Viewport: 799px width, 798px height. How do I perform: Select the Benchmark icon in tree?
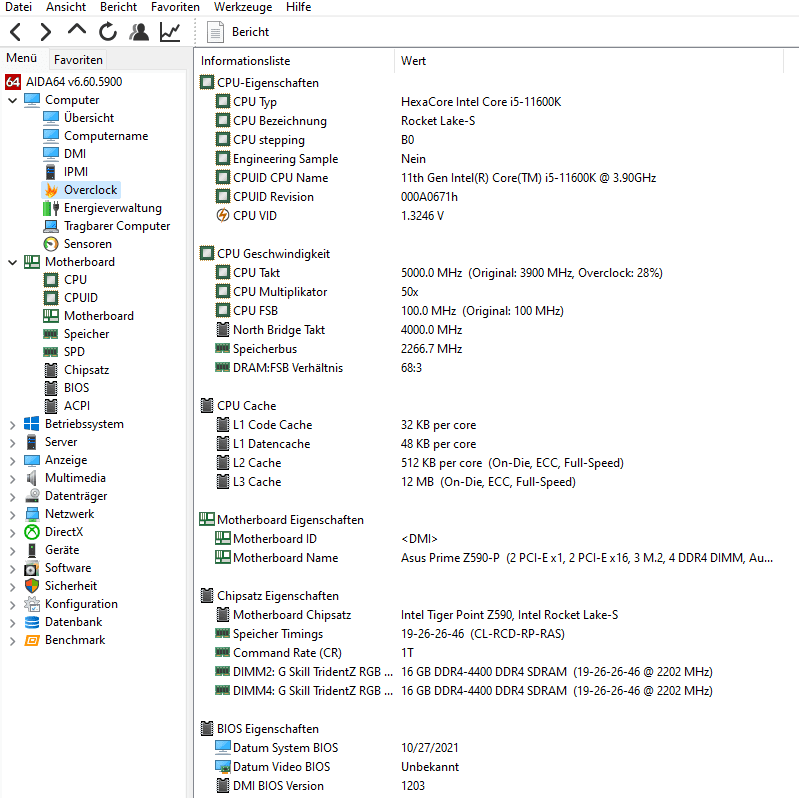(x=32, y=640)
